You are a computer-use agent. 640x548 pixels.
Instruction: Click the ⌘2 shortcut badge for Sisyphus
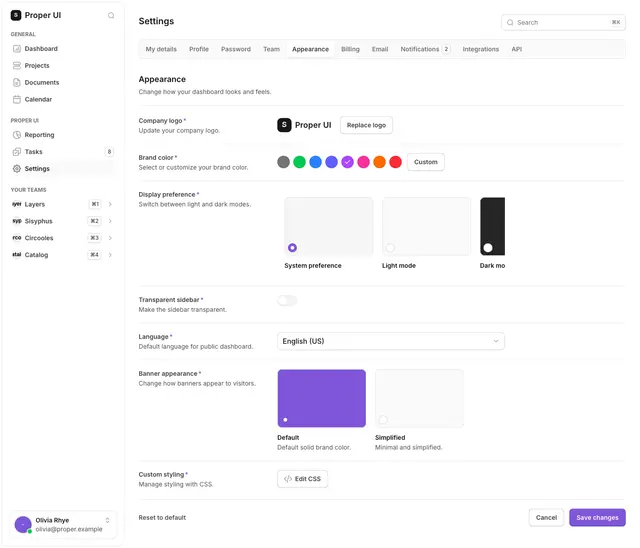(x=95, y=221)
